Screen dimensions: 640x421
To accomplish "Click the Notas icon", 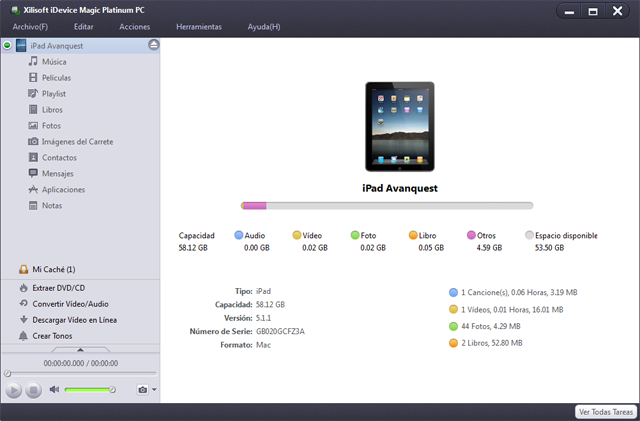I will coord(33,205).
